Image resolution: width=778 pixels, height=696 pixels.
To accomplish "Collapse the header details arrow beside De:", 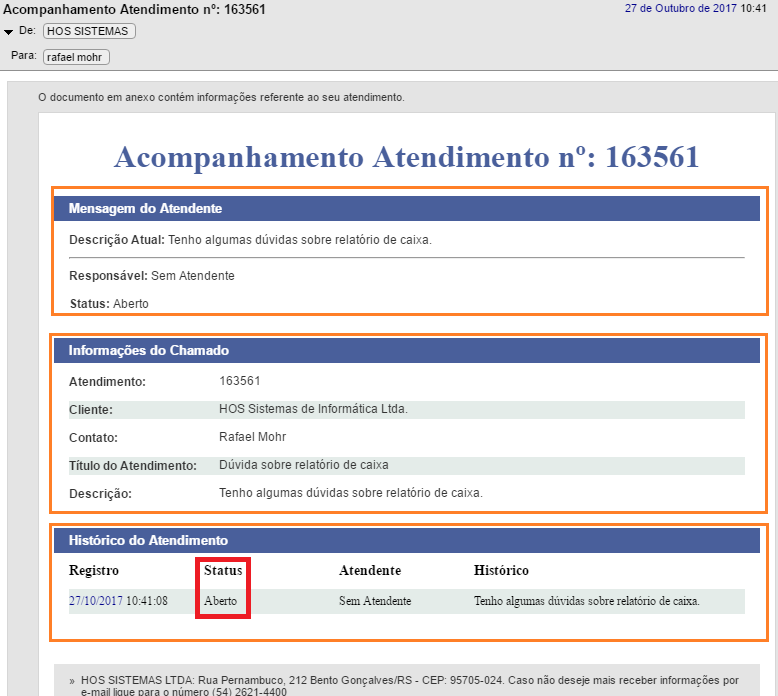I will (9, 32).
